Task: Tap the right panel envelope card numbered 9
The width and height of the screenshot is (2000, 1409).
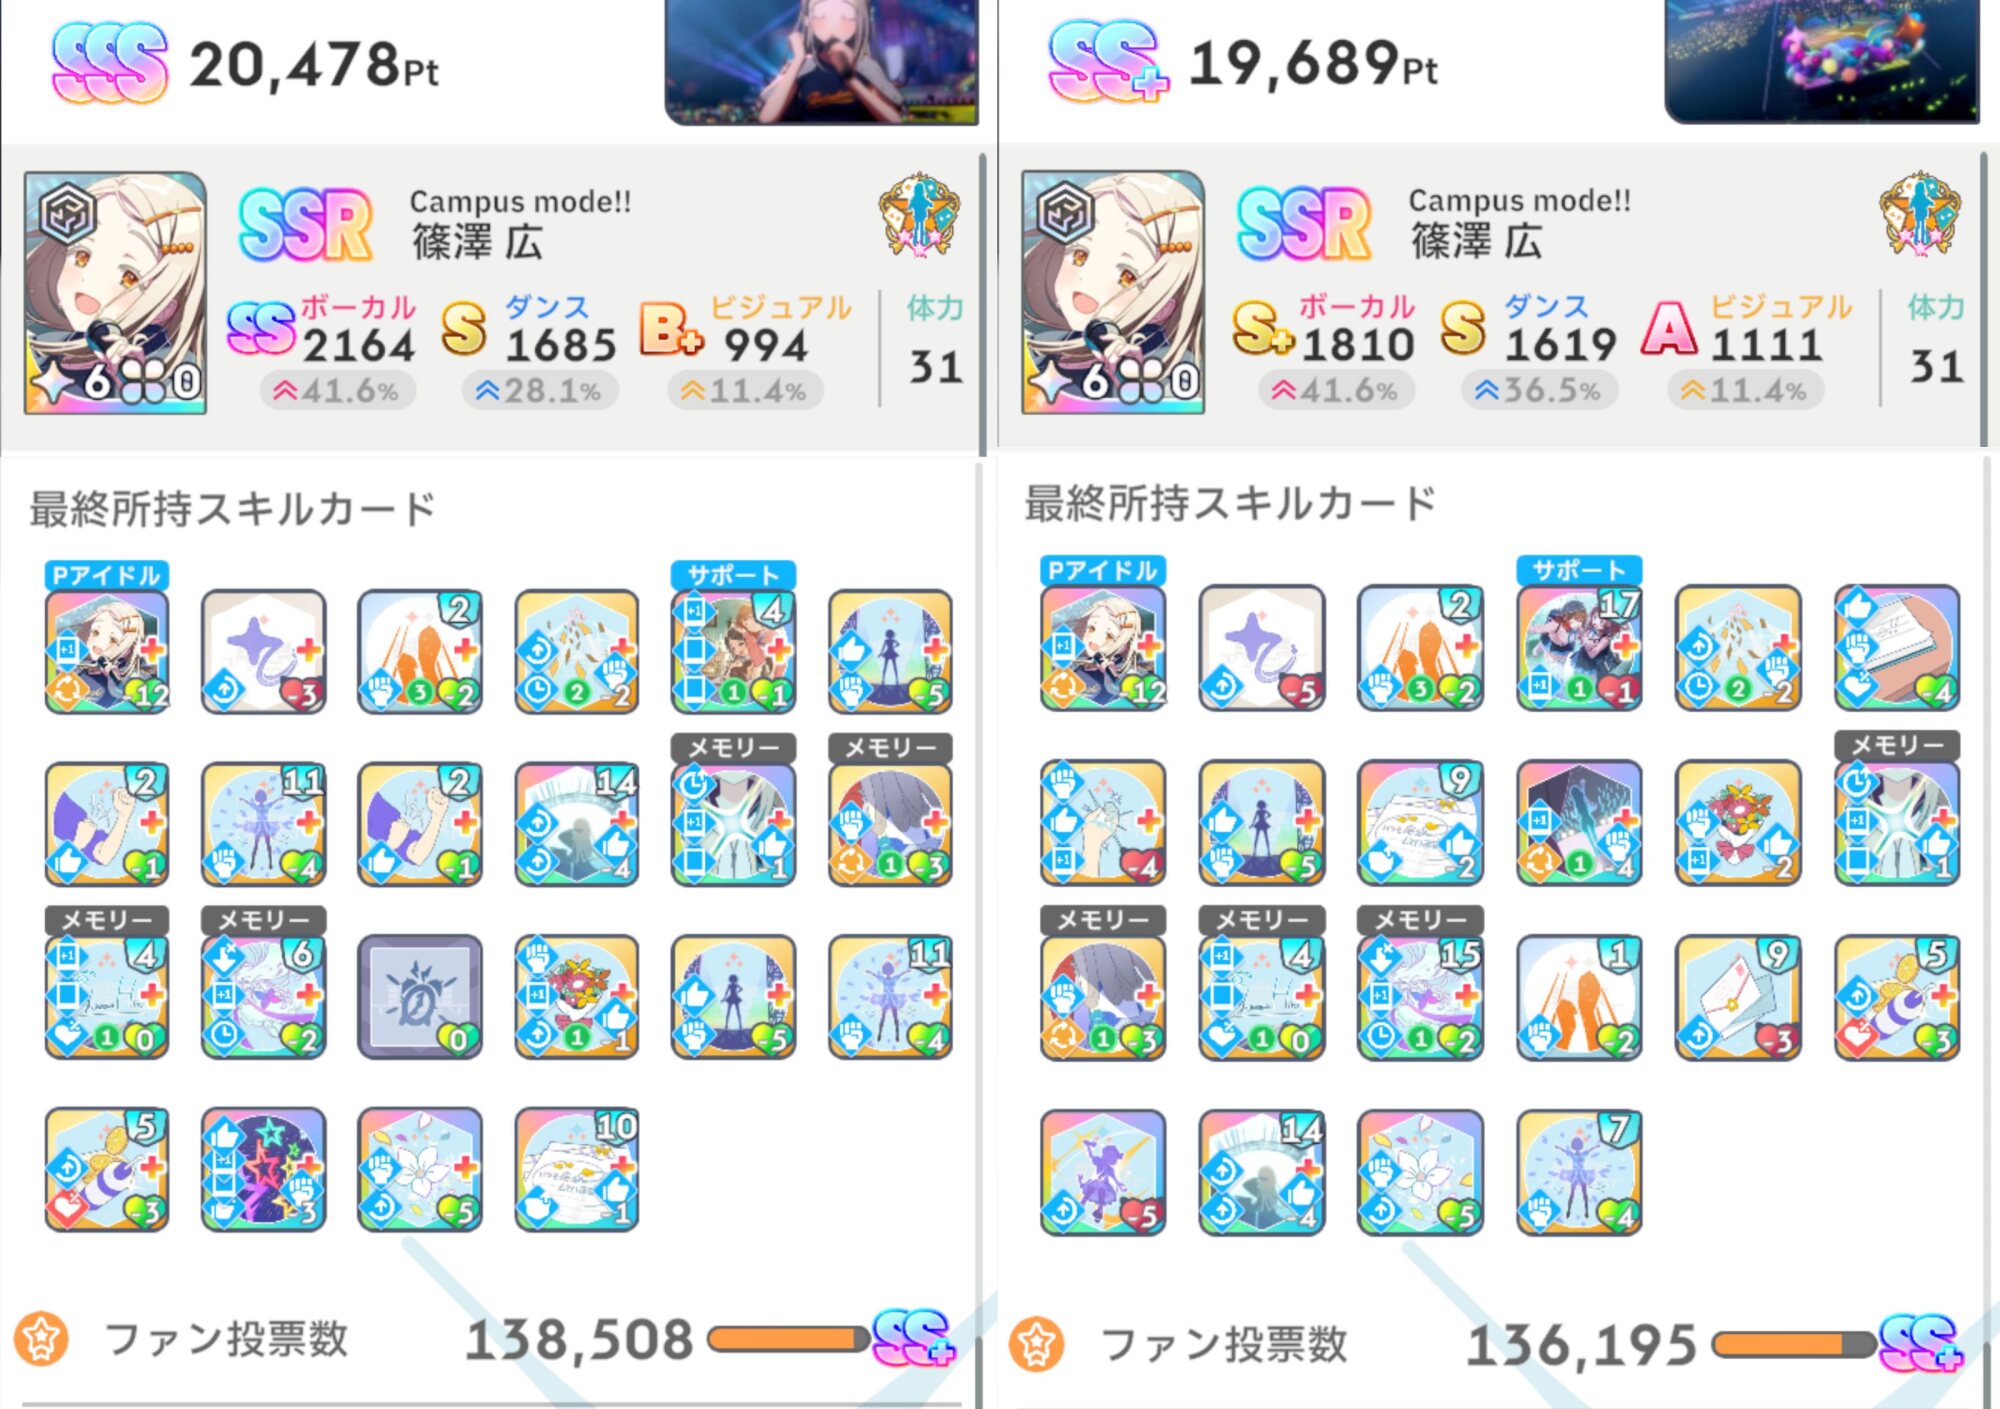Action: pyautogui.click(x=1738, y=997)
